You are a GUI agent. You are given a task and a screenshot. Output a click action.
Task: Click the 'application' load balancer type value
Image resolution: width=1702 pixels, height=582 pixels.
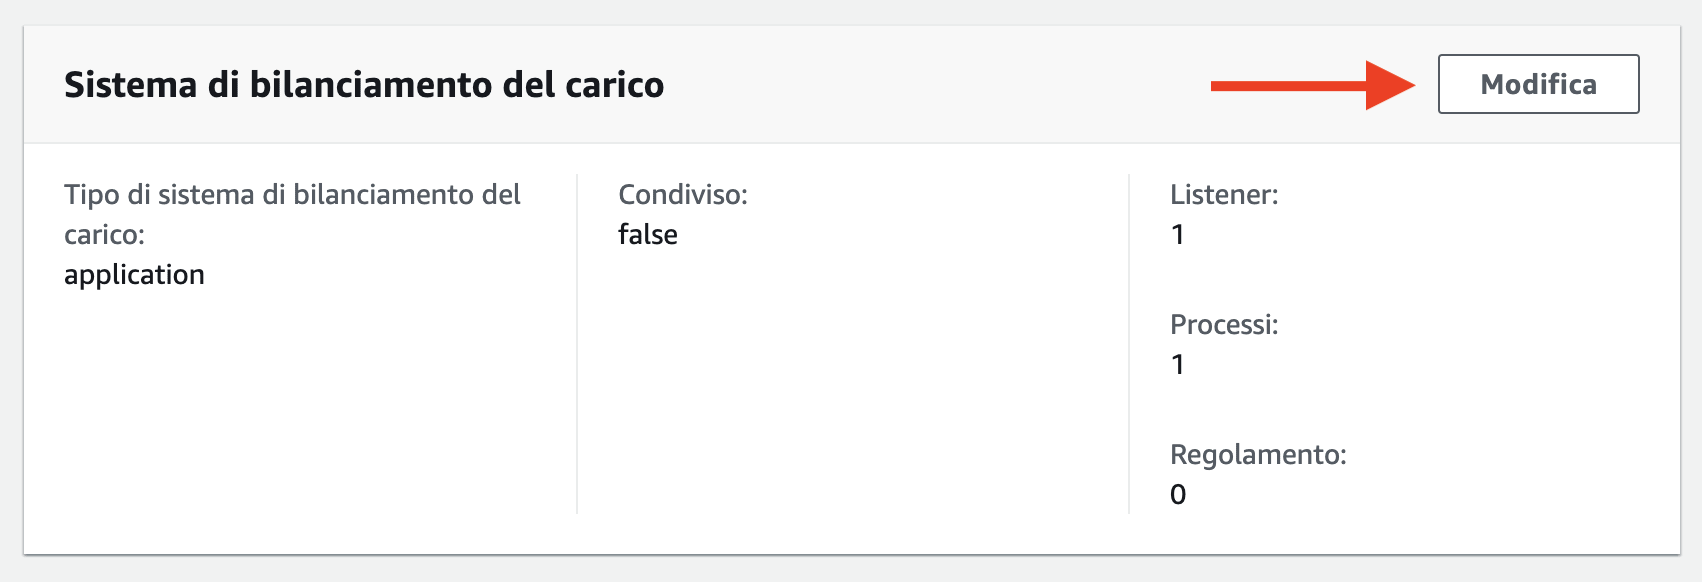pos(134,274)
